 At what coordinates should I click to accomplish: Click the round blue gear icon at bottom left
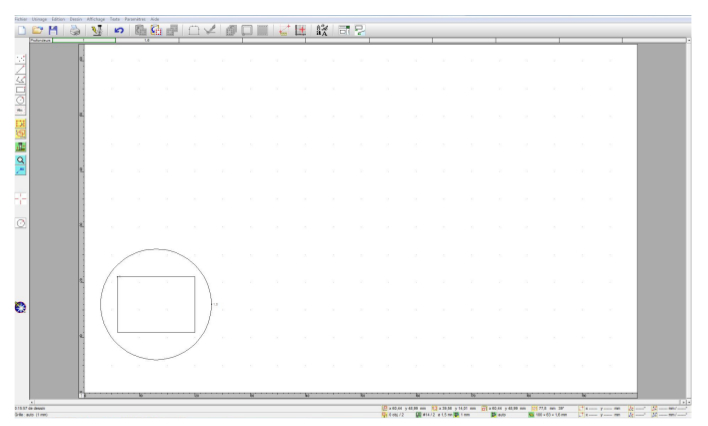tap(19, 309)
